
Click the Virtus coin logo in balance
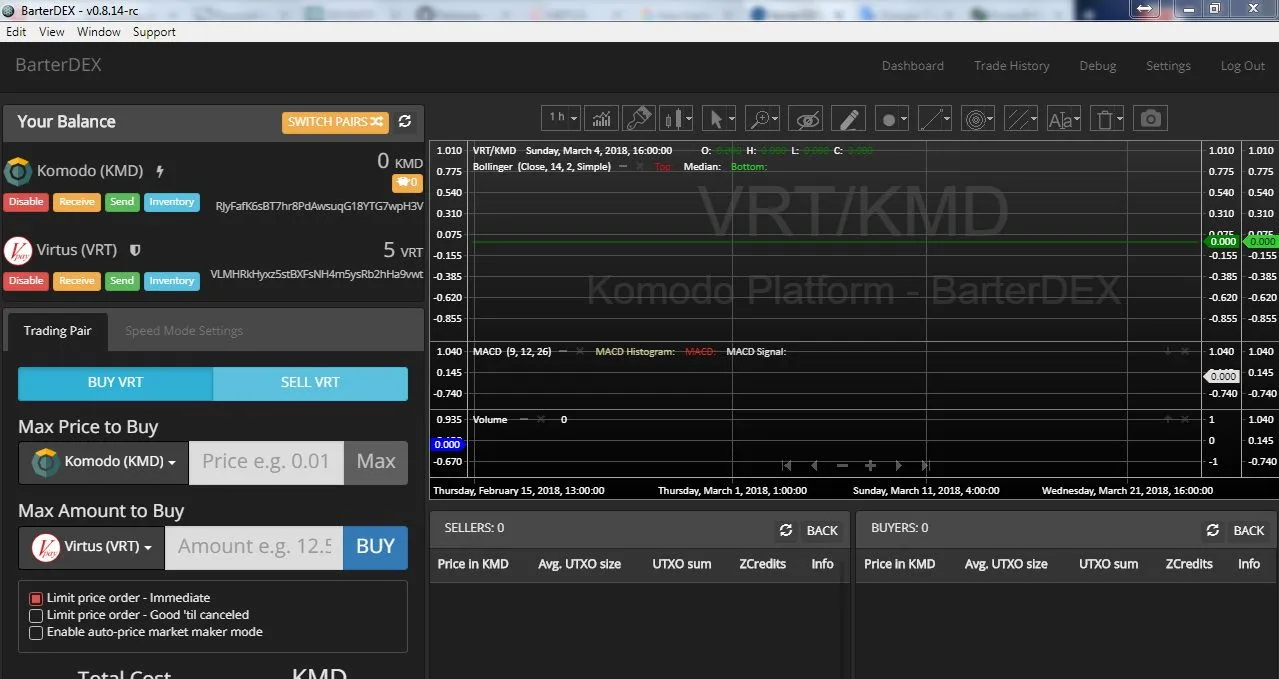pyautogui.click(x=18, y=250)
